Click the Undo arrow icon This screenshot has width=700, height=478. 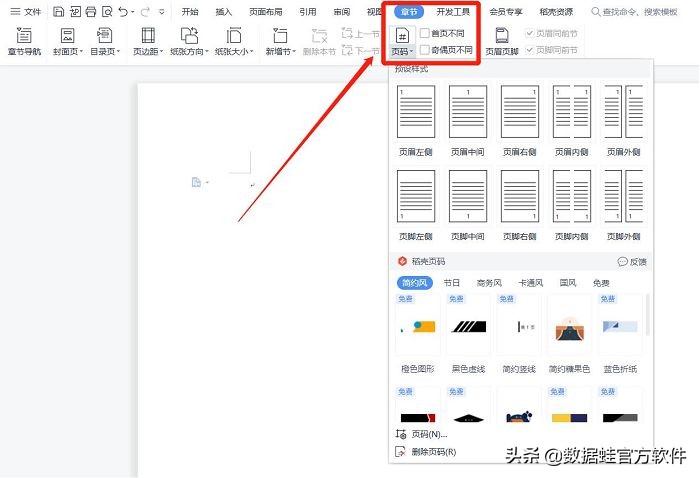tap(124, 12)
